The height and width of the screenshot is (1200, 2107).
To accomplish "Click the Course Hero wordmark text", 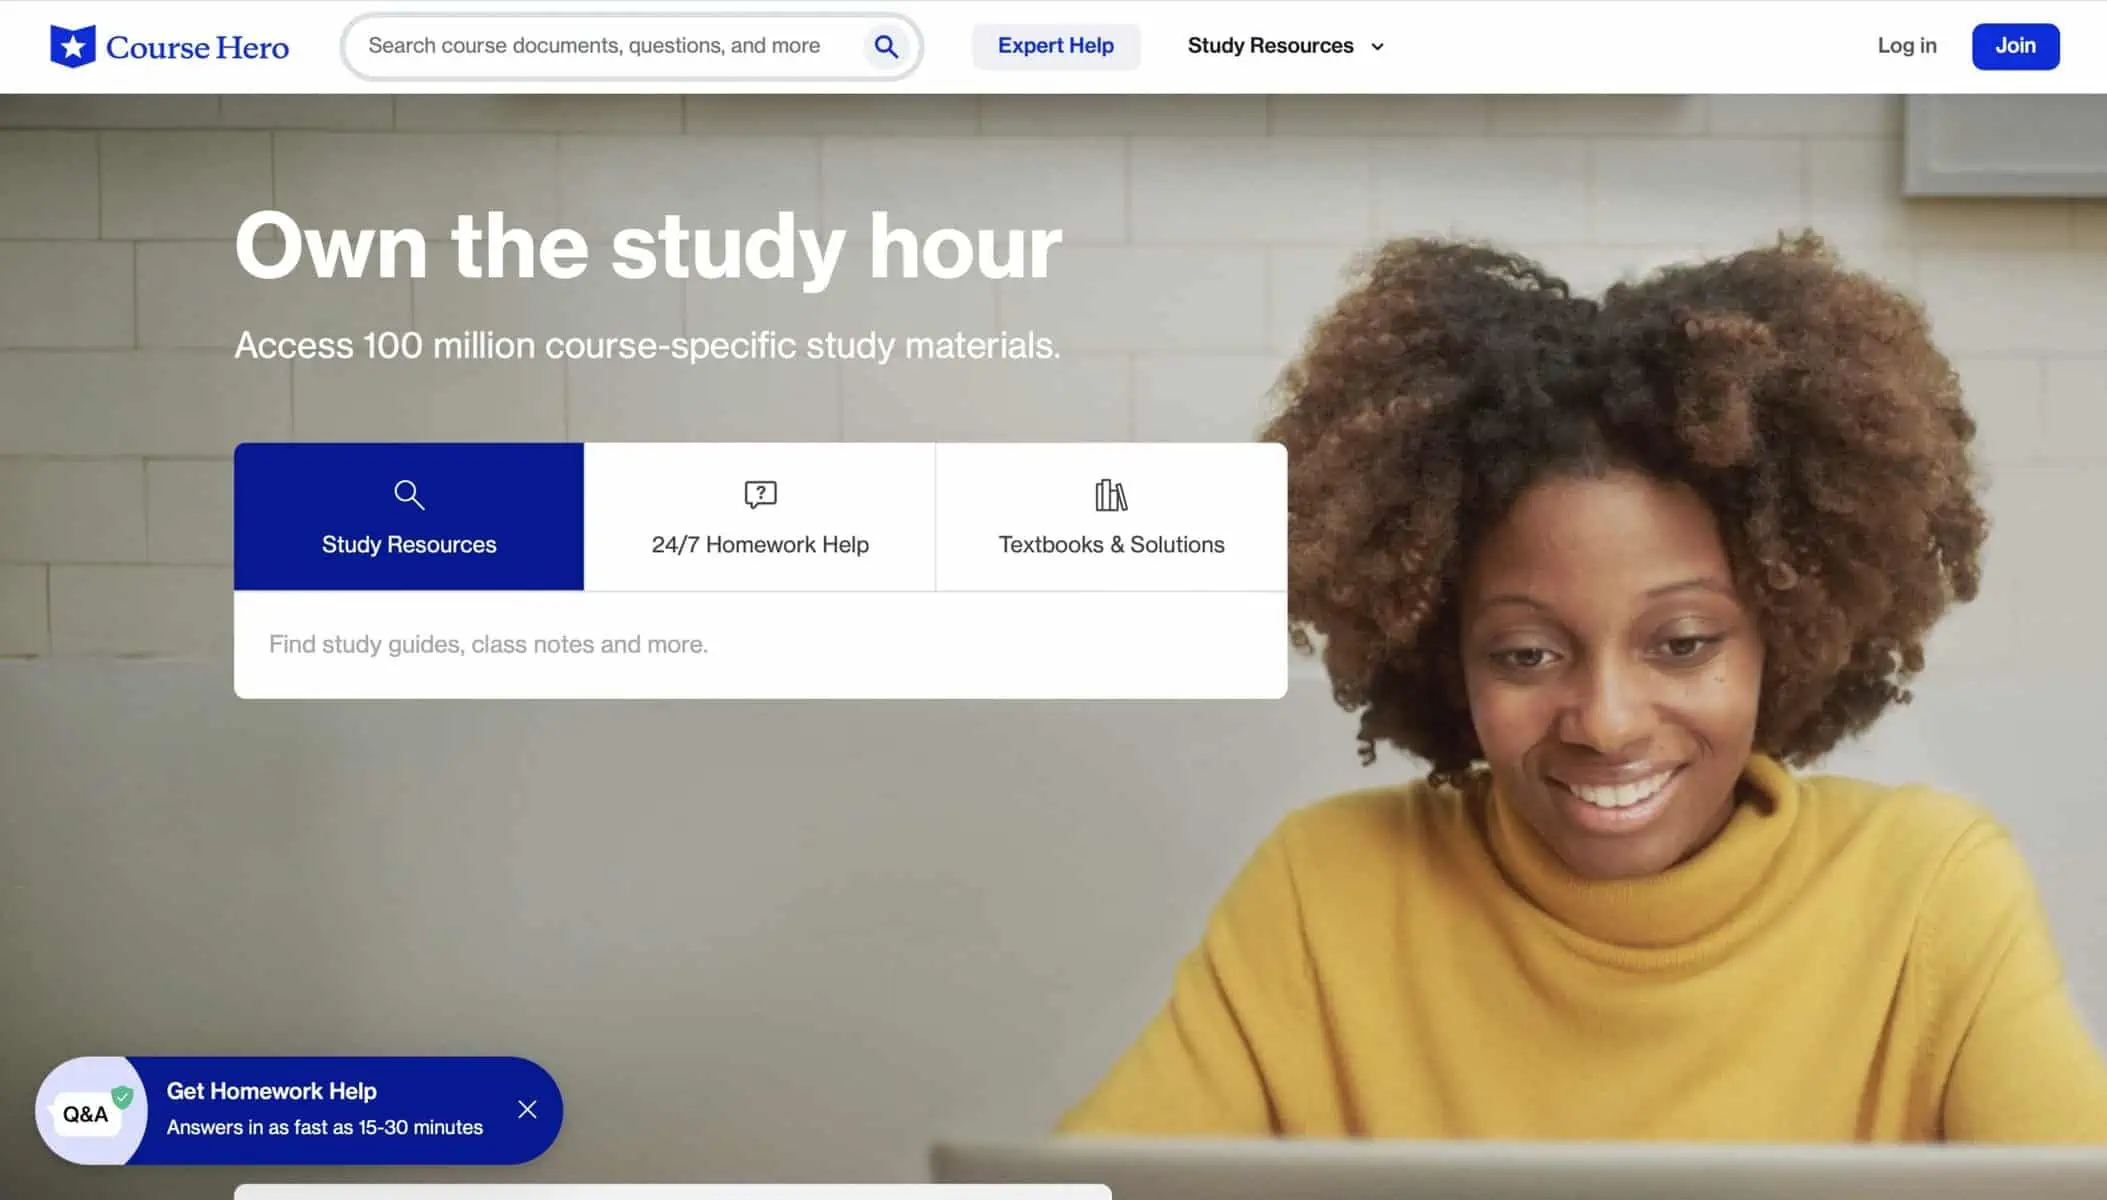I will click(197, 47).
